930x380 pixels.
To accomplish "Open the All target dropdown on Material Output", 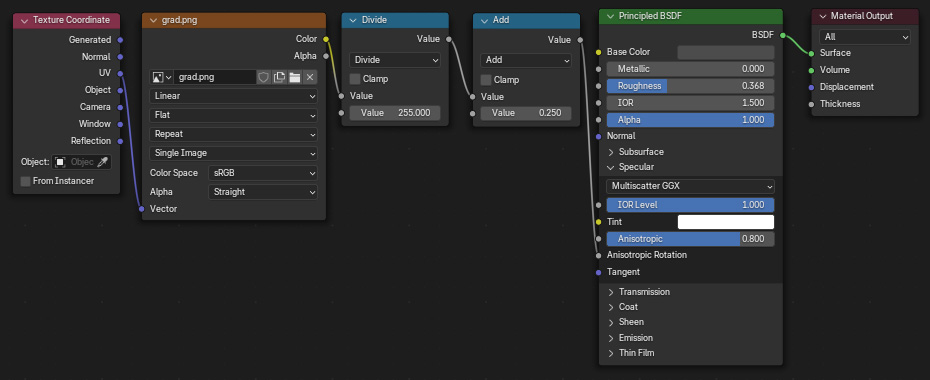I will click(x=865, y=37).
